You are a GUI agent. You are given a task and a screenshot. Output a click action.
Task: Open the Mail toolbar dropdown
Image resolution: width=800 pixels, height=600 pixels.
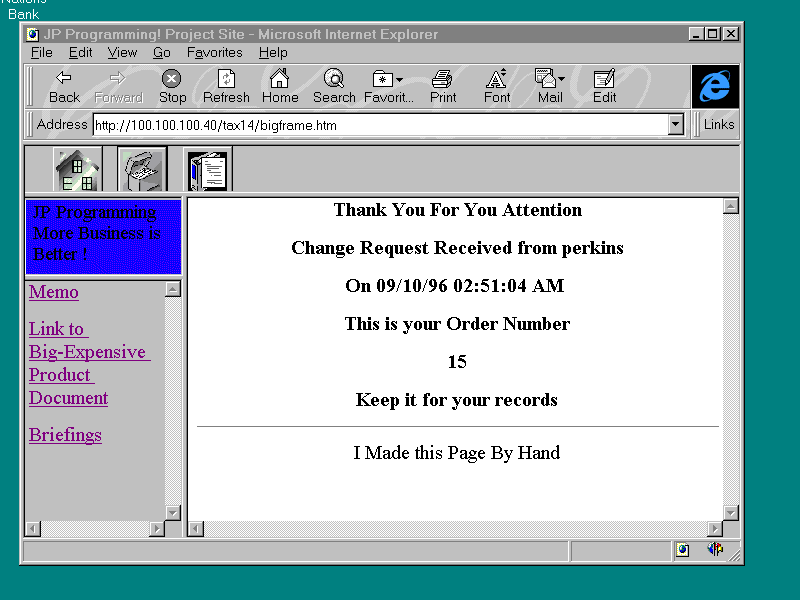tap(550, 86)
